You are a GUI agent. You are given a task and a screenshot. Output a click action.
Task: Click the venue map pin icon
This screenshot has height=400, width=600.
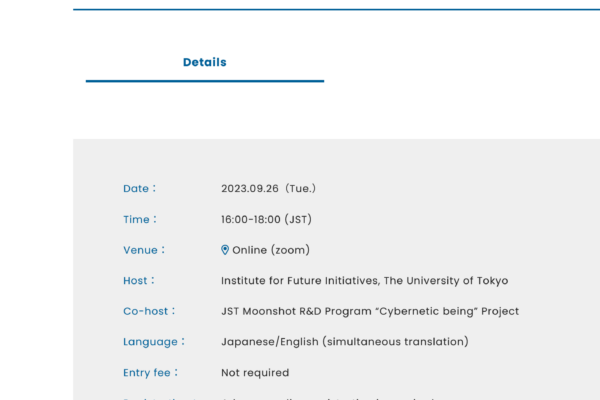click(x=225, y=250)
